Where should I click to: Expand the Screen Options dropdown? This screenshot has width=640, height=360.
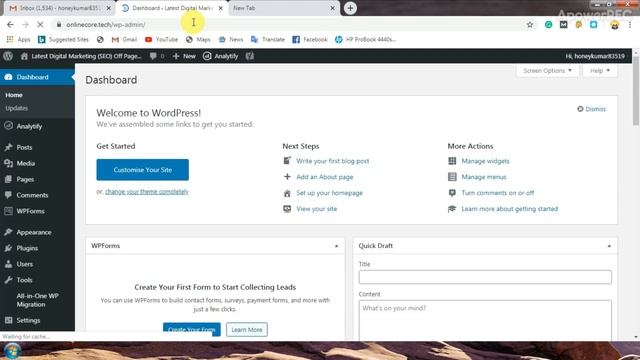click(547, 71)
